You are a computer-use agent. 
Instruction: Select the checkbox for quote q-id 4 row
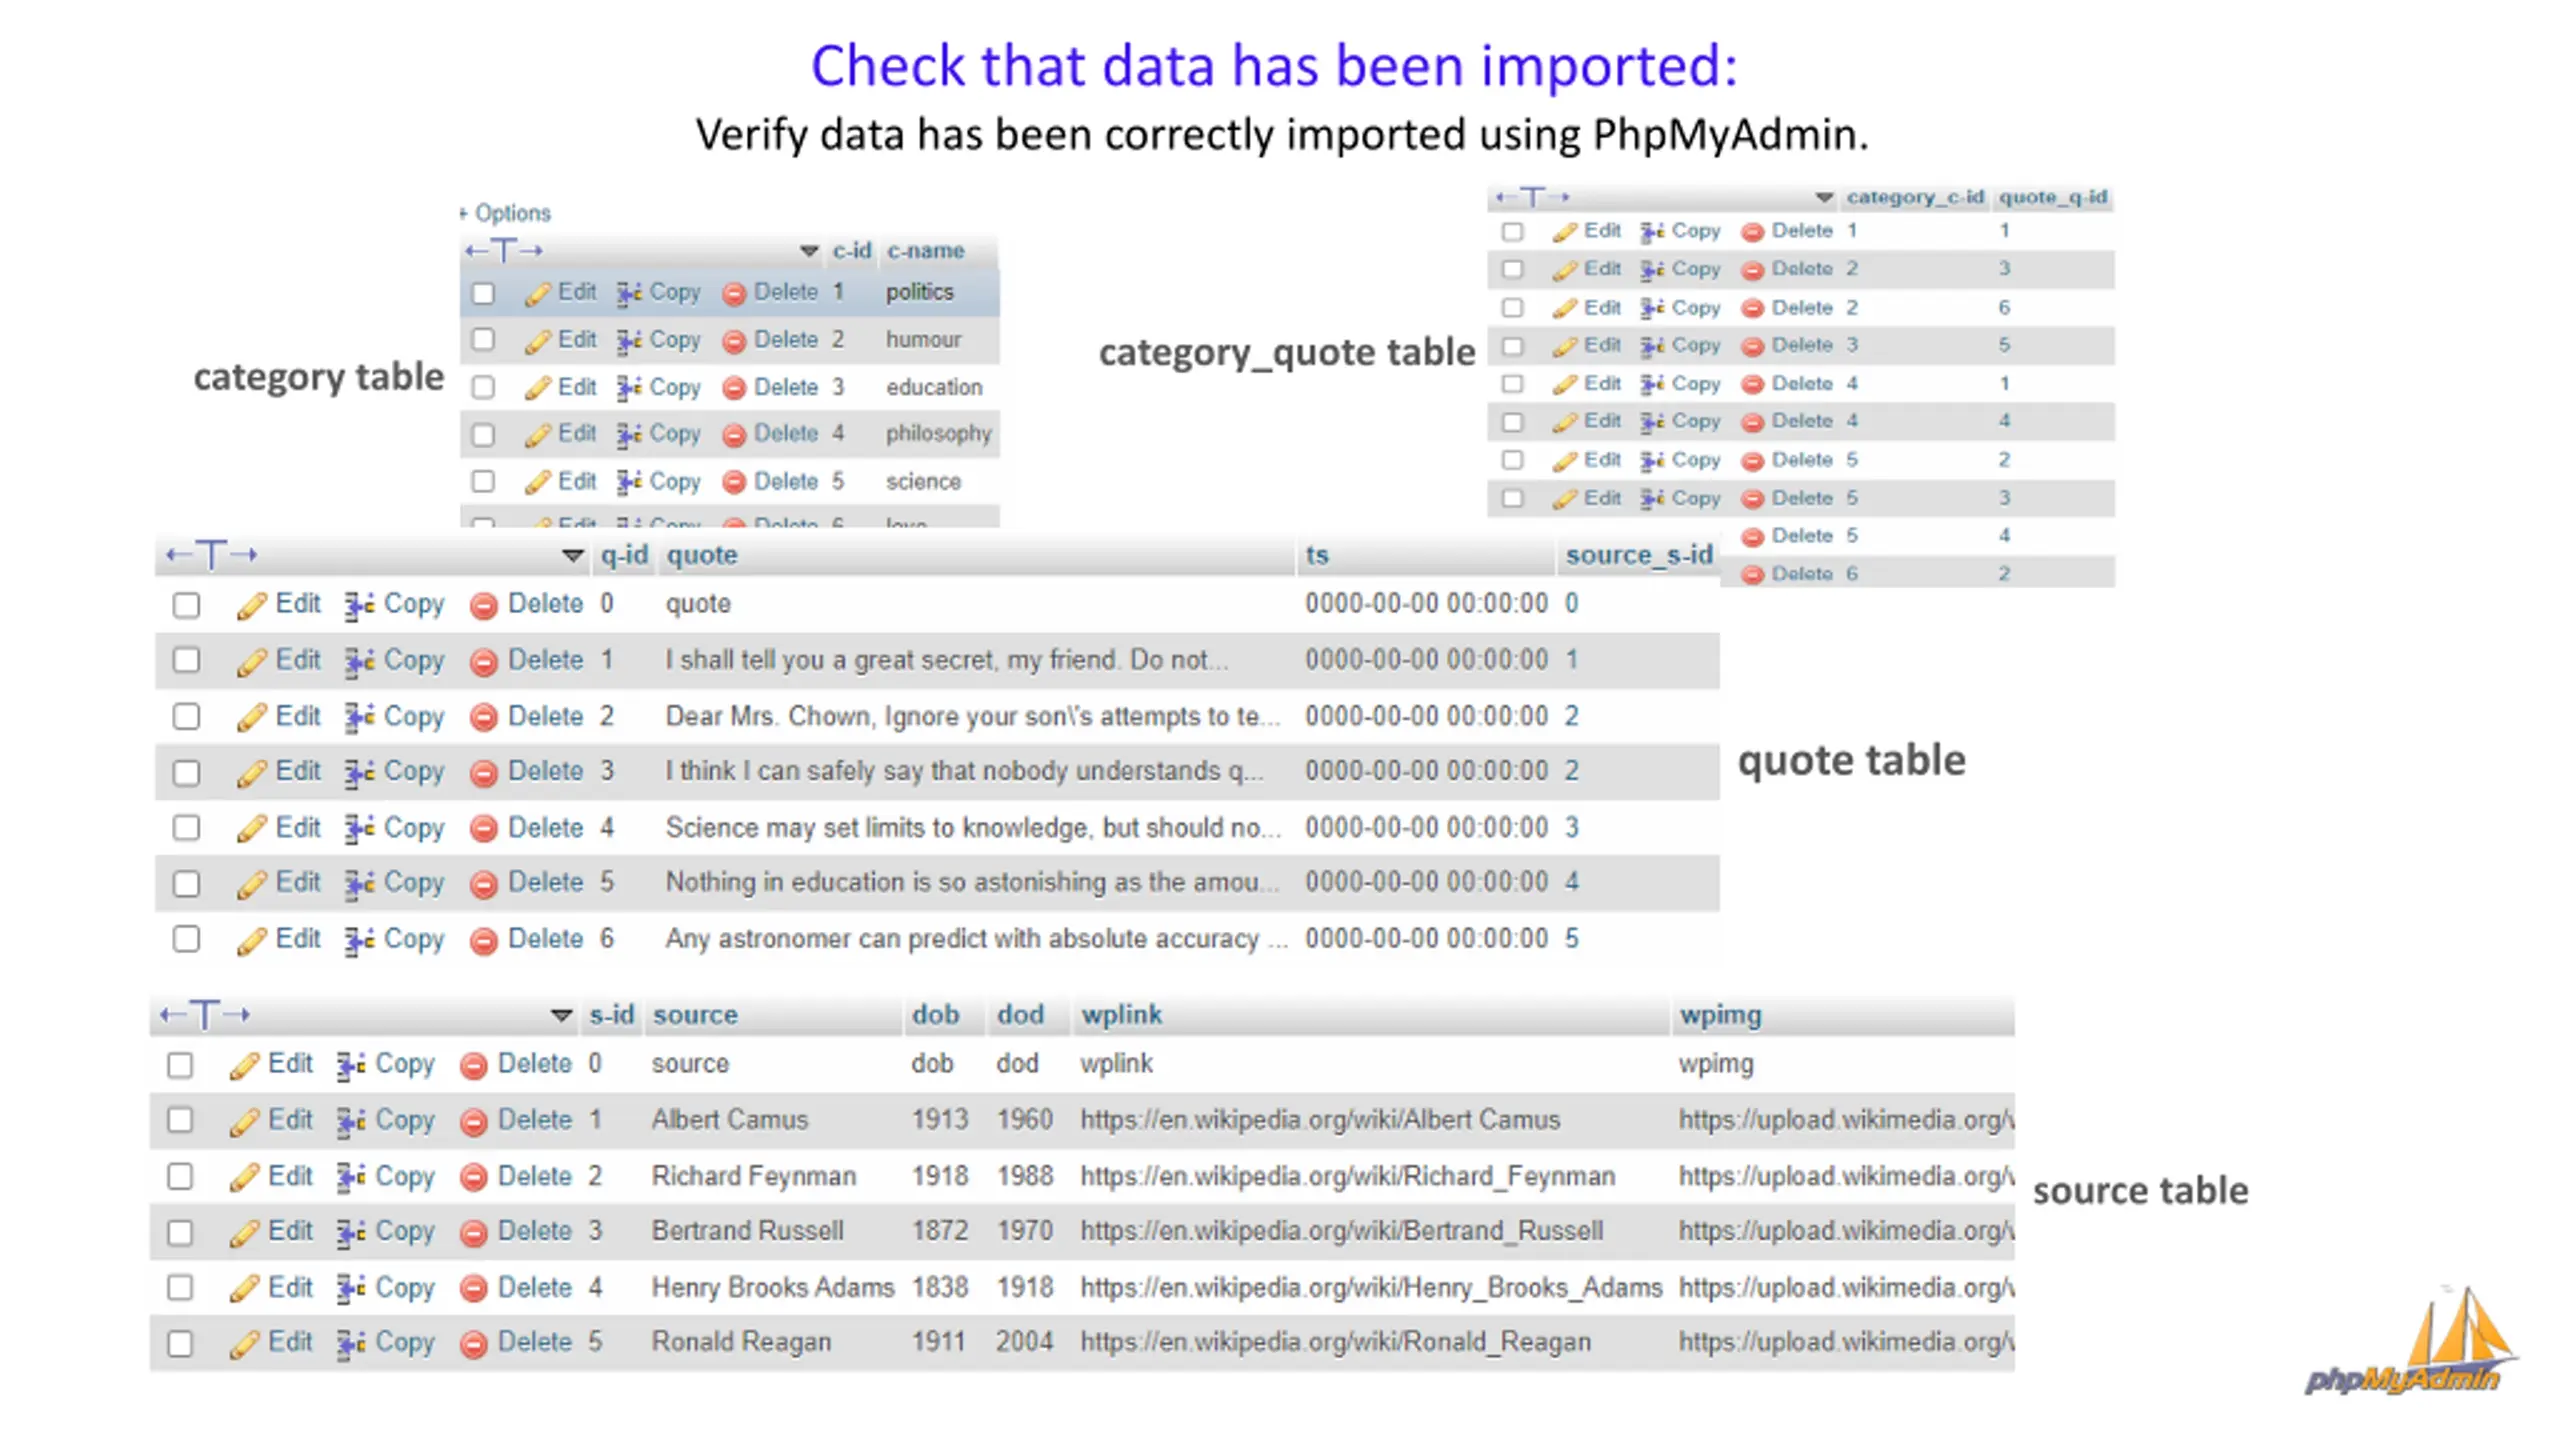click(x=186, y=829)
